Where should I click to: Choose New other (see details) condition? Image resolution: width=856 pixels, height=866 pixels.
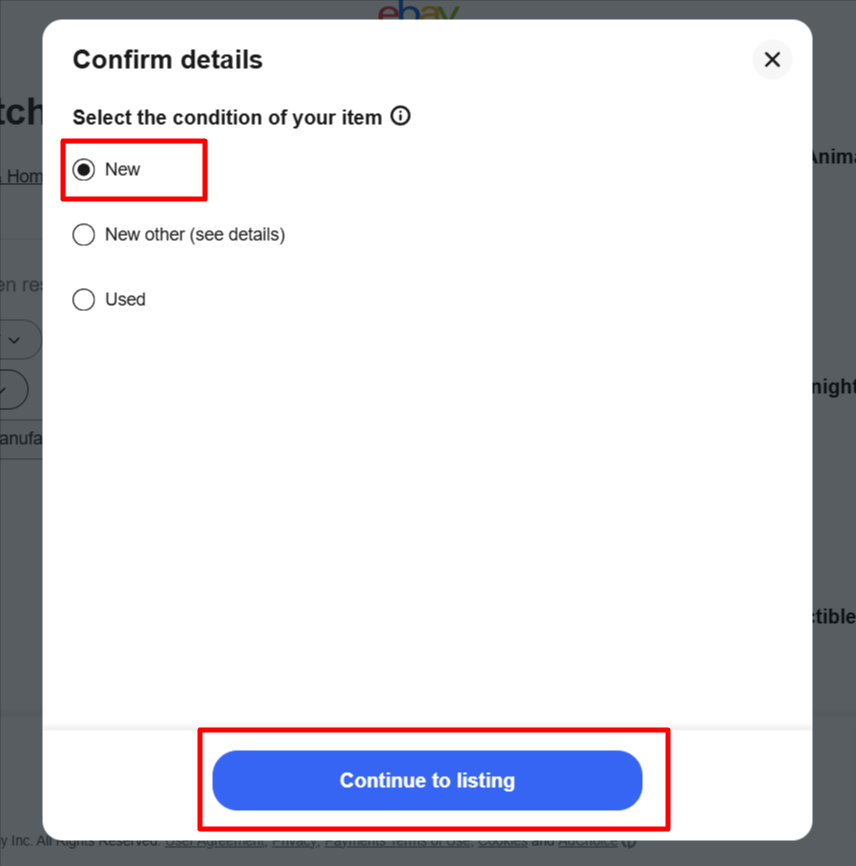(x=83, y=235)
